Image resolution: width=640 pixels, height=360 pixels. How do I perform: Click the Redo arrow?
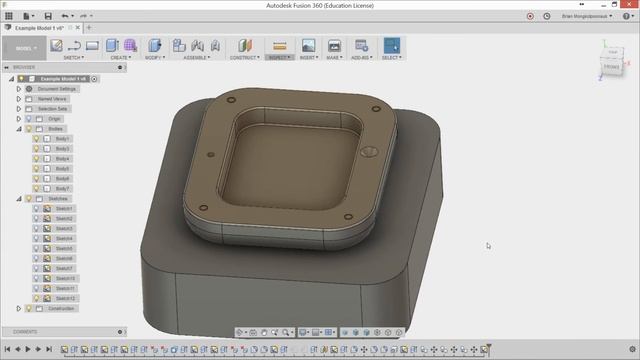click(83, 16)
